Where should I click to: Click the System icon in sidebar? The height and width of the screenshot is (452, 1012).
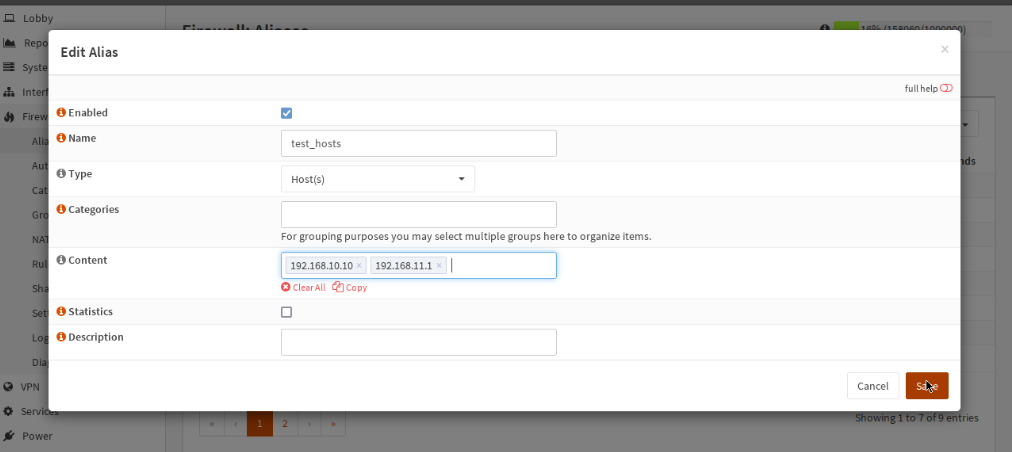(10, 67)
